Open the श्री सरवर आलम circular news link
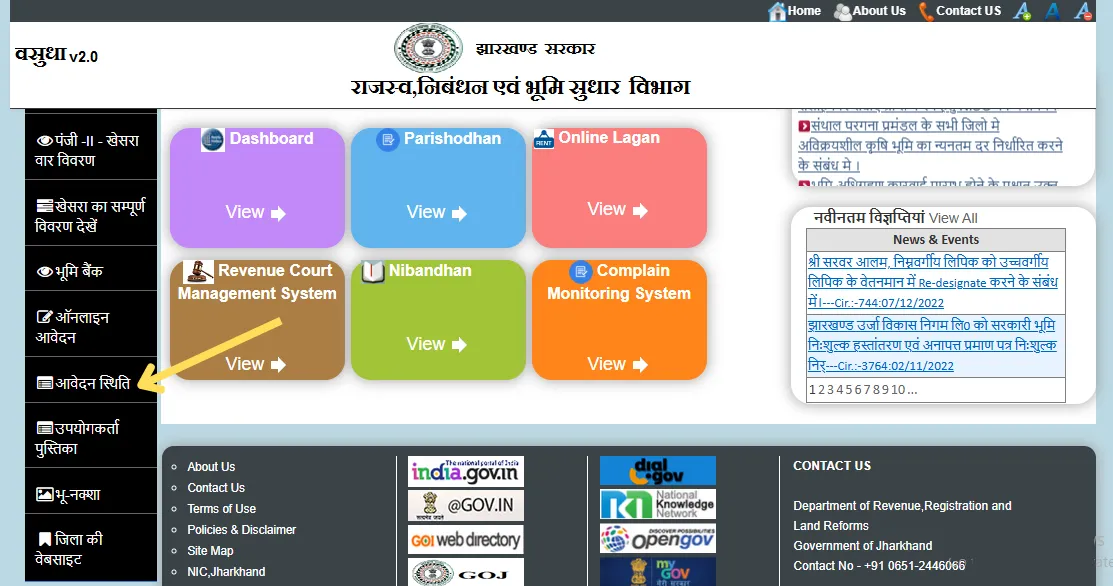The width and height of the screenshot is (1113, 586). pyautogui.click(x=933, y=282)
